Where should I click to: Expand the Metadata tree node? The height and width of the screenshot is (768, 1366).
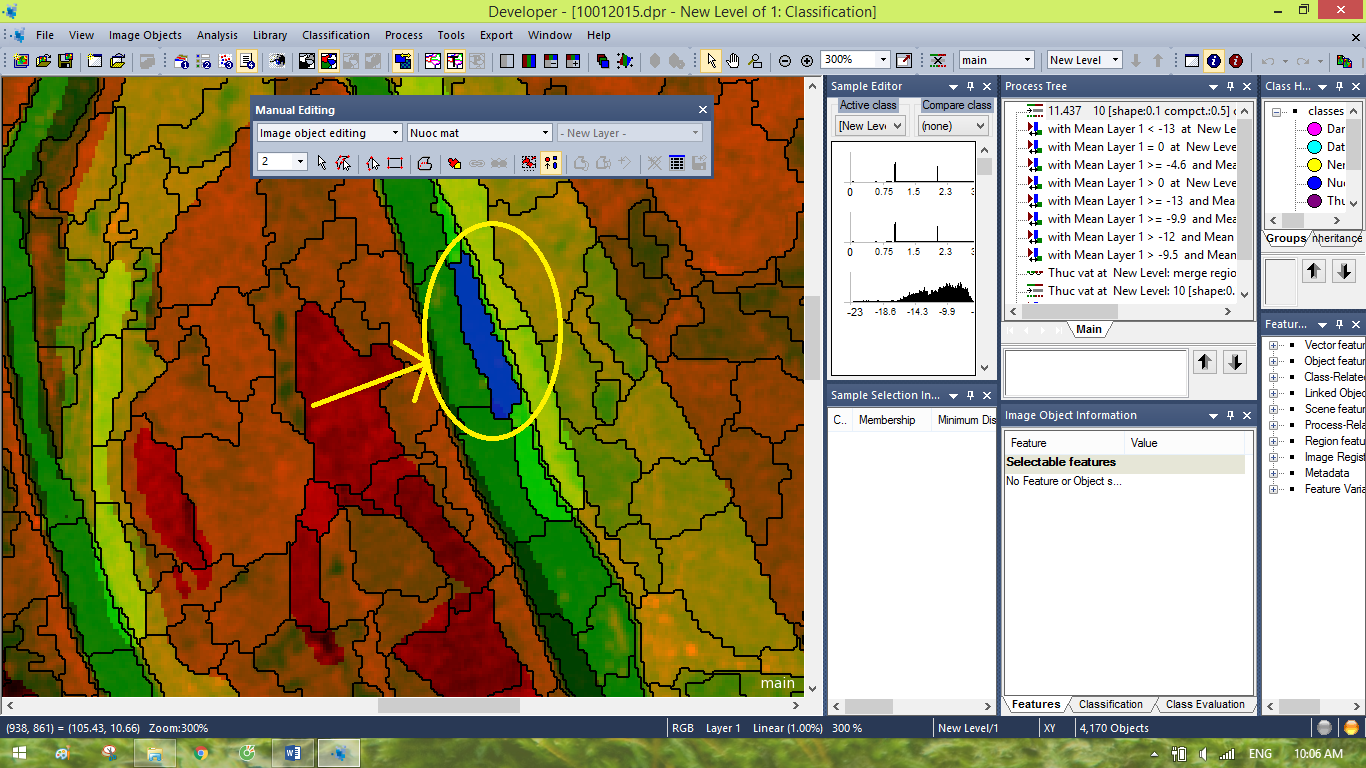1275,473
